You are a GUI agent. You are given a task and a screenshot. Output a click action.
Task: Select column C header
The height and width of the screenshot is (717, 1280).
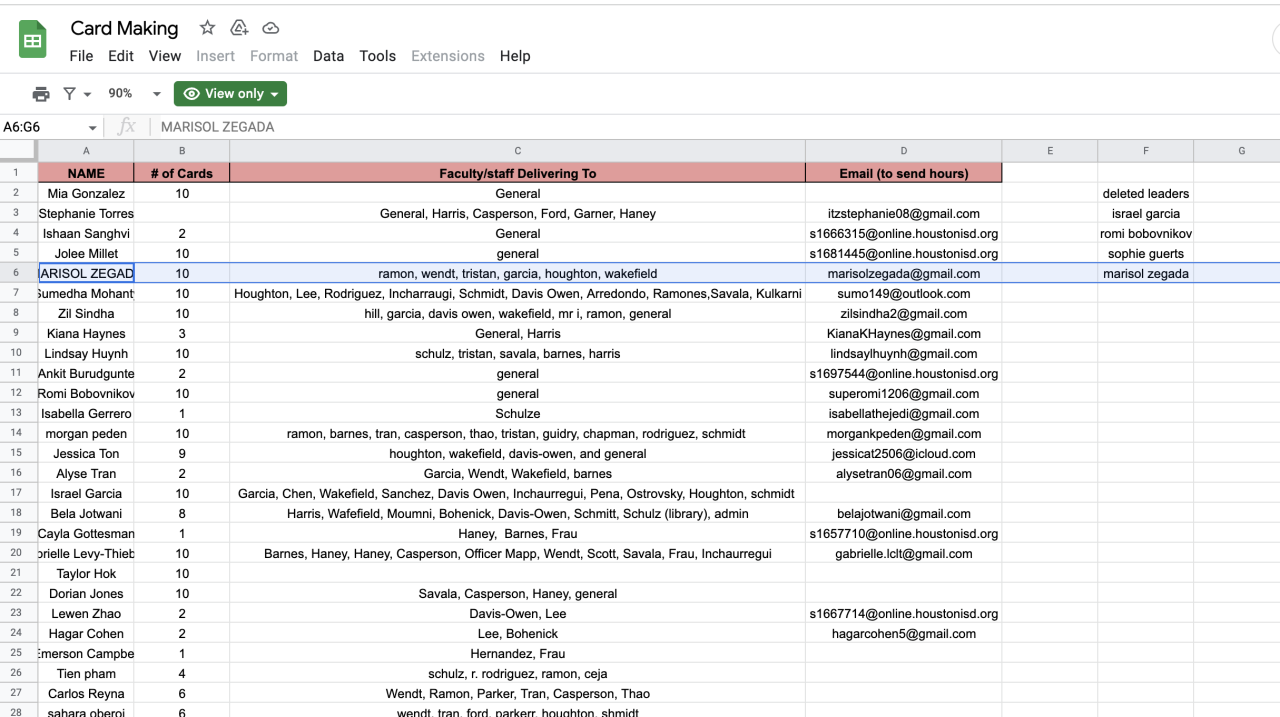pyautogui.click(x=517, y=151)
